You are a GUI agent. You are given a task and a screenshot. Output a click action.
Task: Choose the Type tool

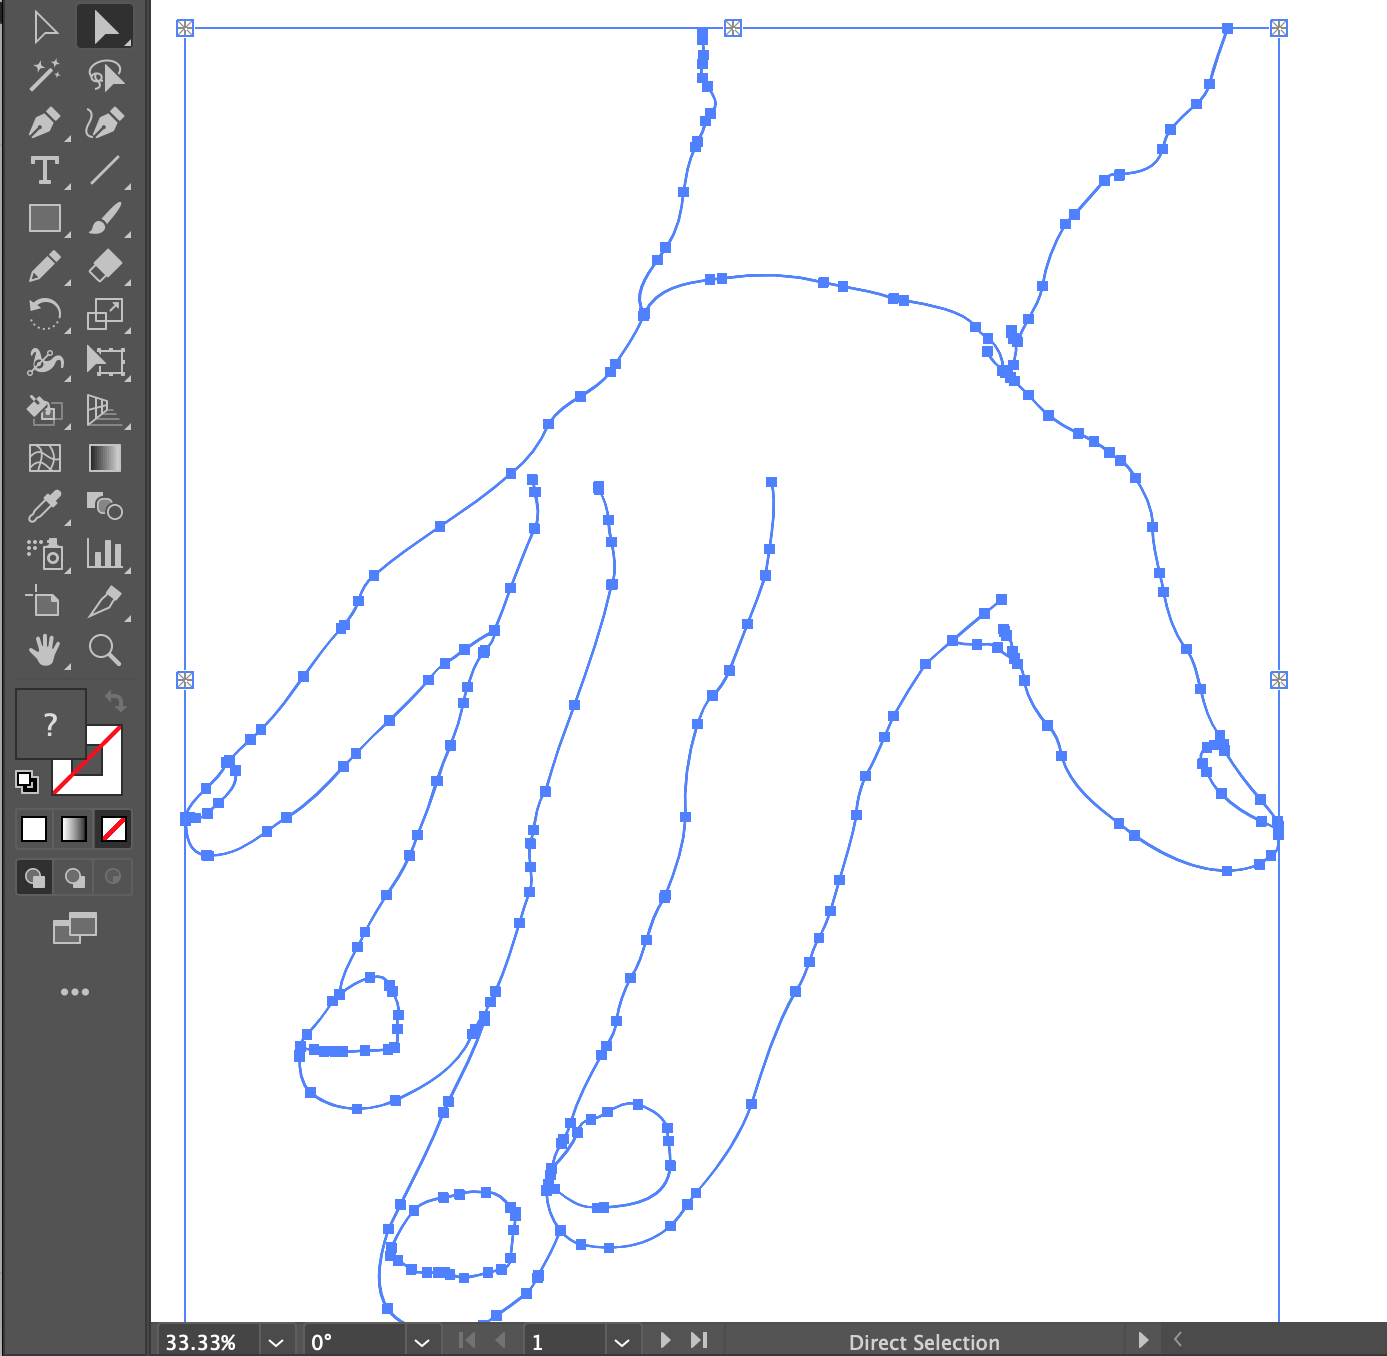coord(45,171)
